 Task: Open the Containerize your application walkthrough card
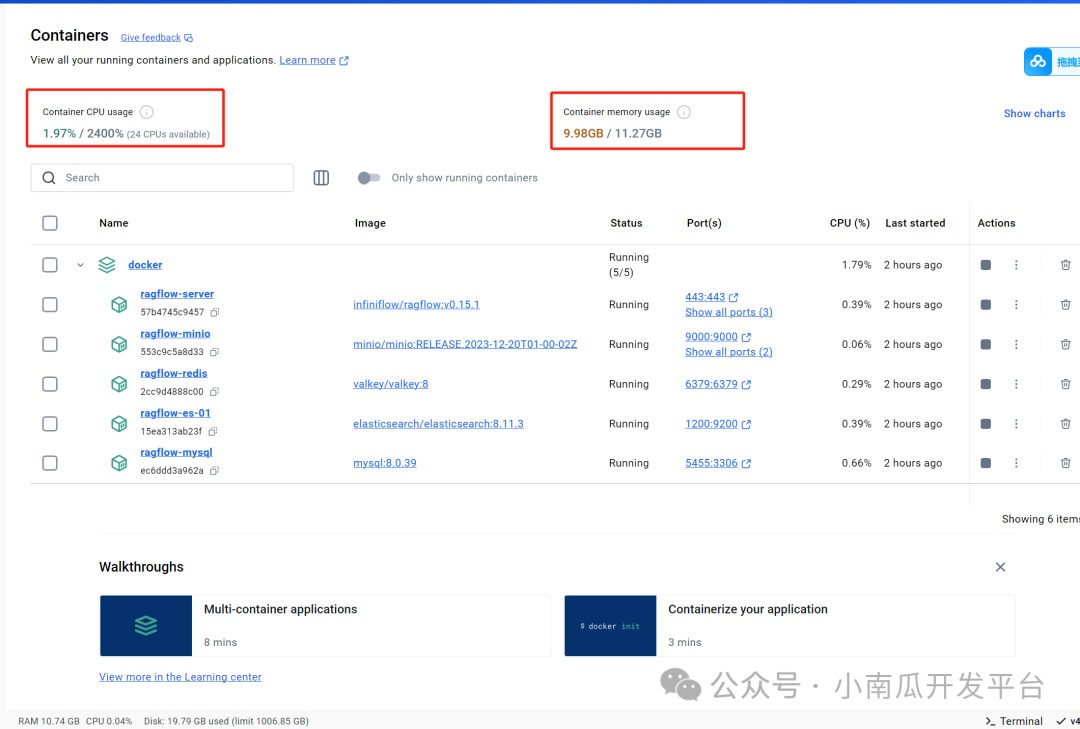[x=789, y=626]
